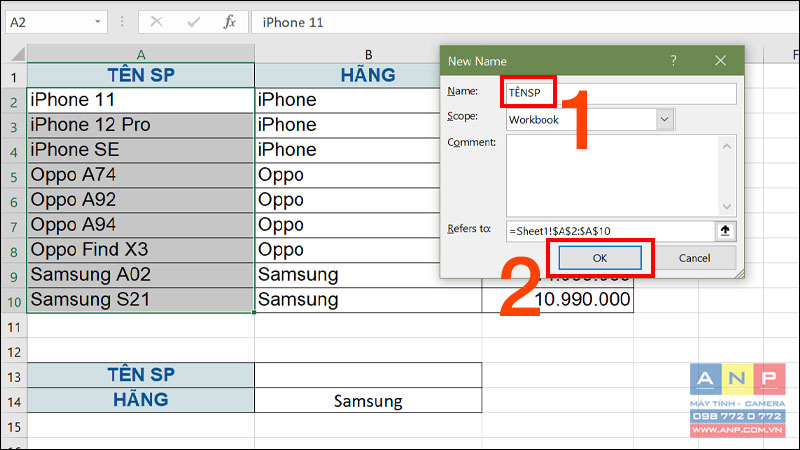Click cell B2 containing iPhone

(x=347, y=100)
